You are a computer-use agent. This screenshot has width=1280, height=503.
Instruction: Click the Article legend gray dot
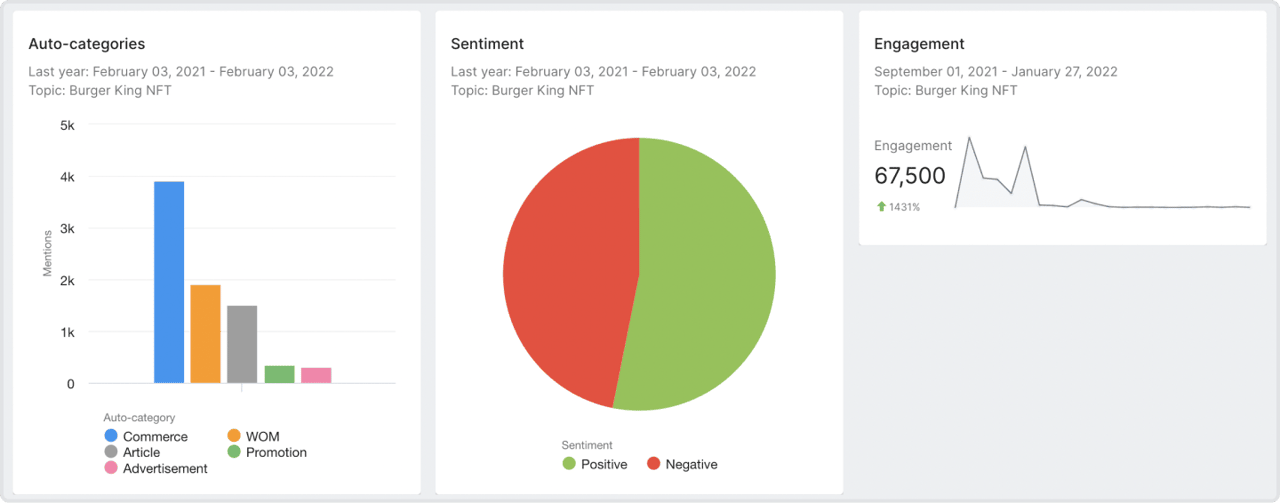click(111, 452)
